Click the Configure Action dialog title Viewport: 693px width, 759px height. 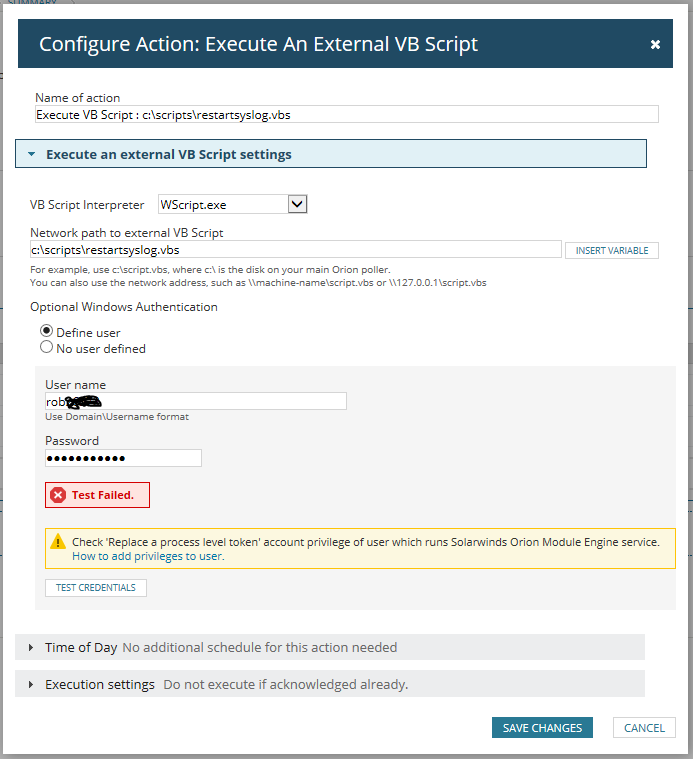coord(258,44)
